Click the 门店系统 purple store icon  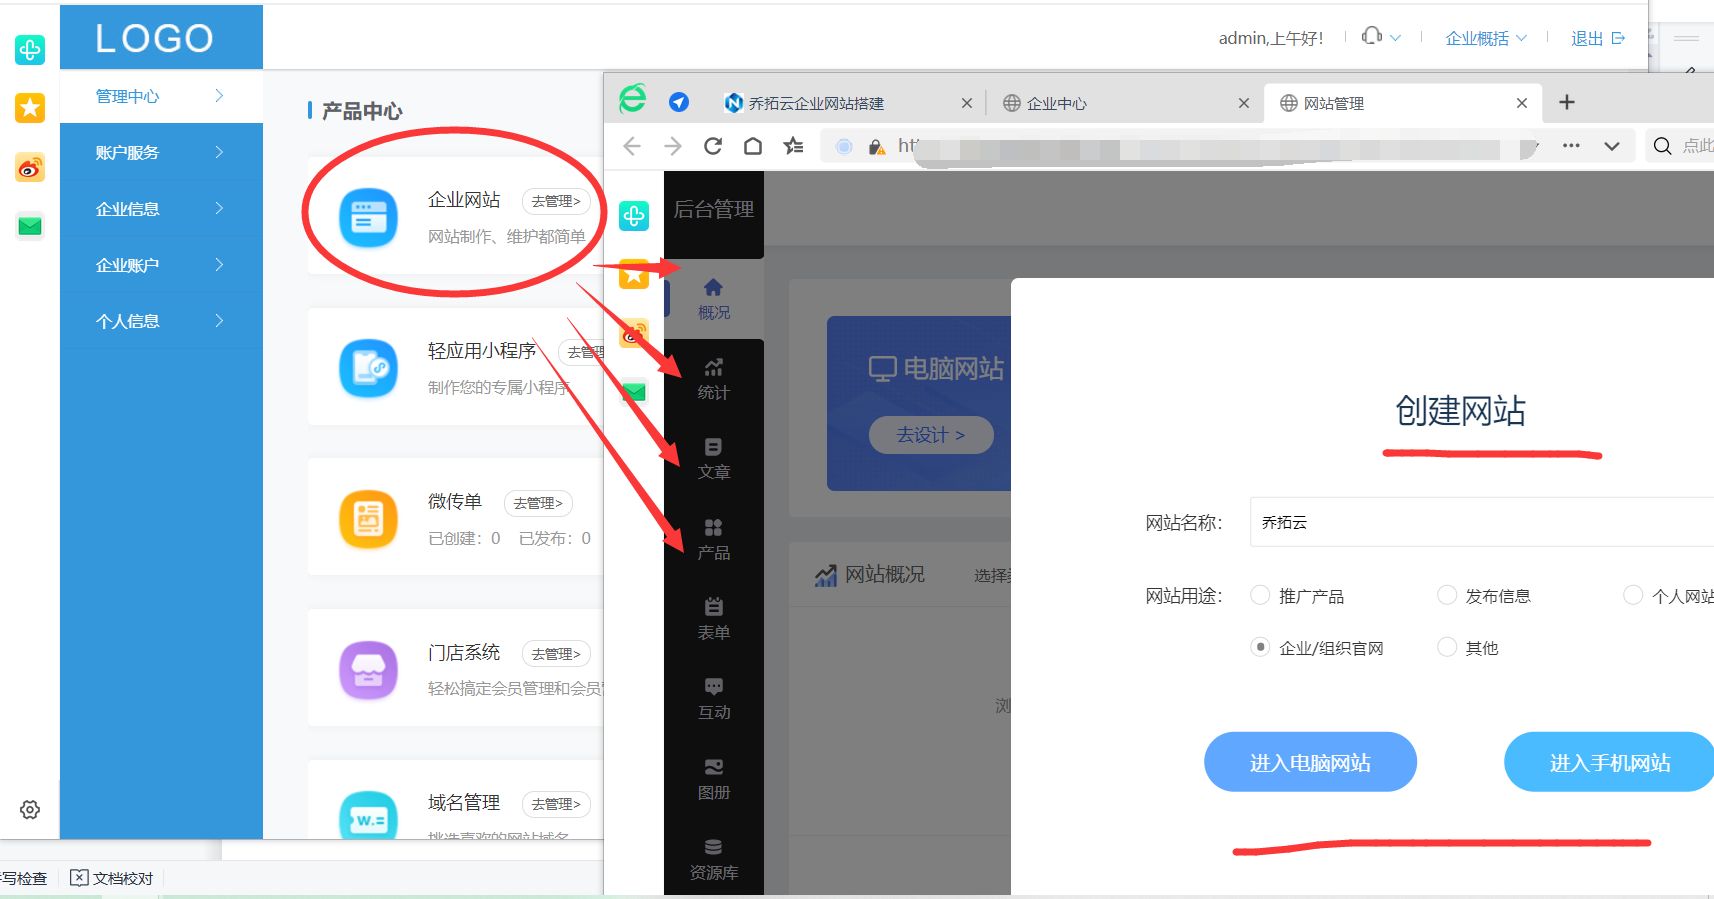368,670
